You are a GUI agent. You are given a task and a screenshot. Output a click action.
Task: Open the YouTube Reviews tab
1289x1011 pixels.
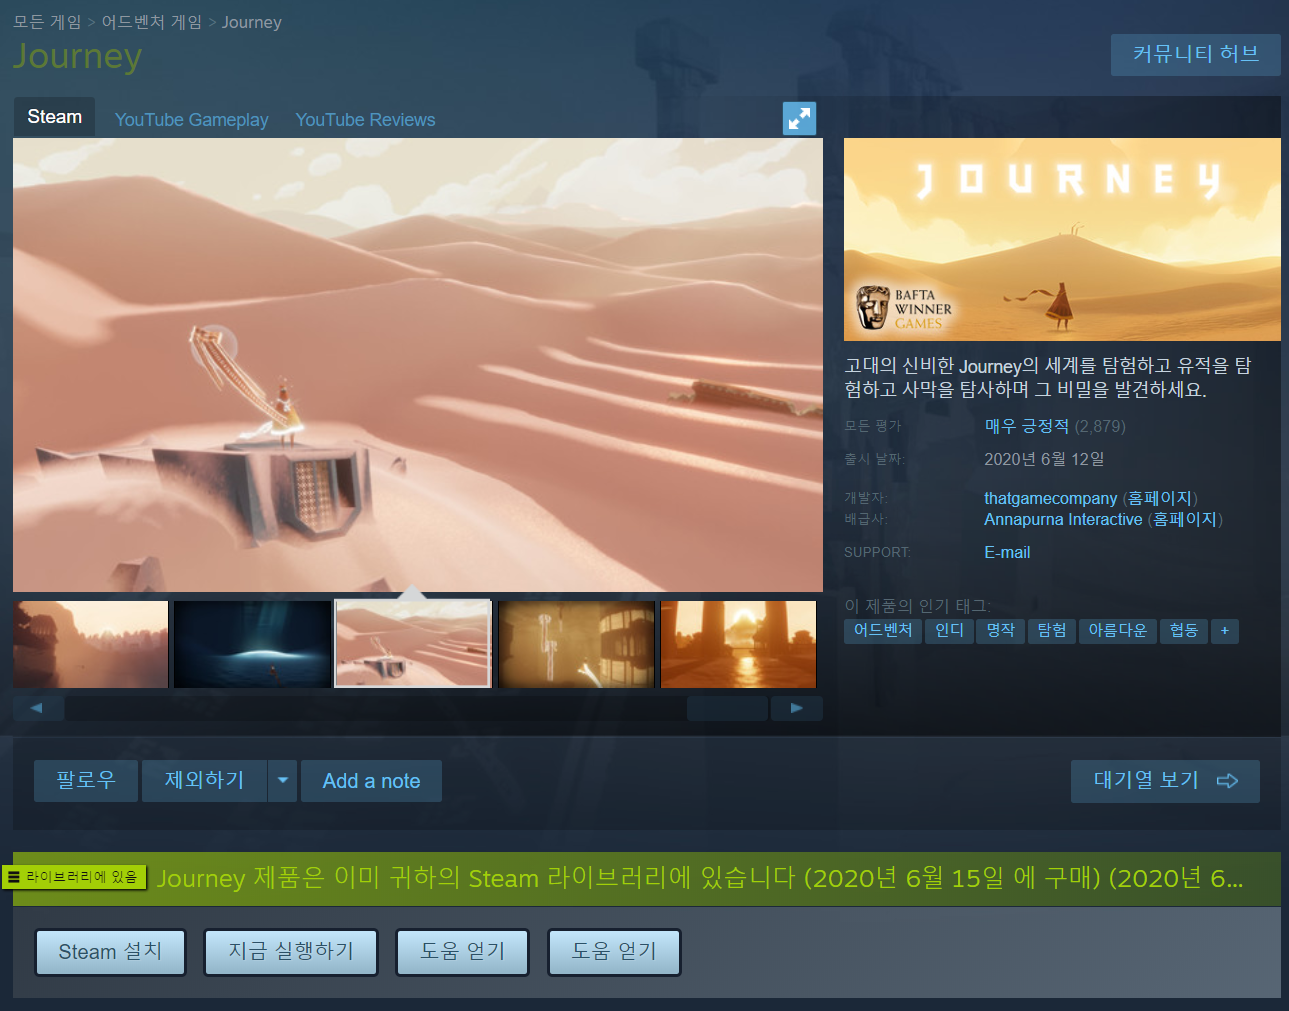pyautogui.click(x=365, y=120)
